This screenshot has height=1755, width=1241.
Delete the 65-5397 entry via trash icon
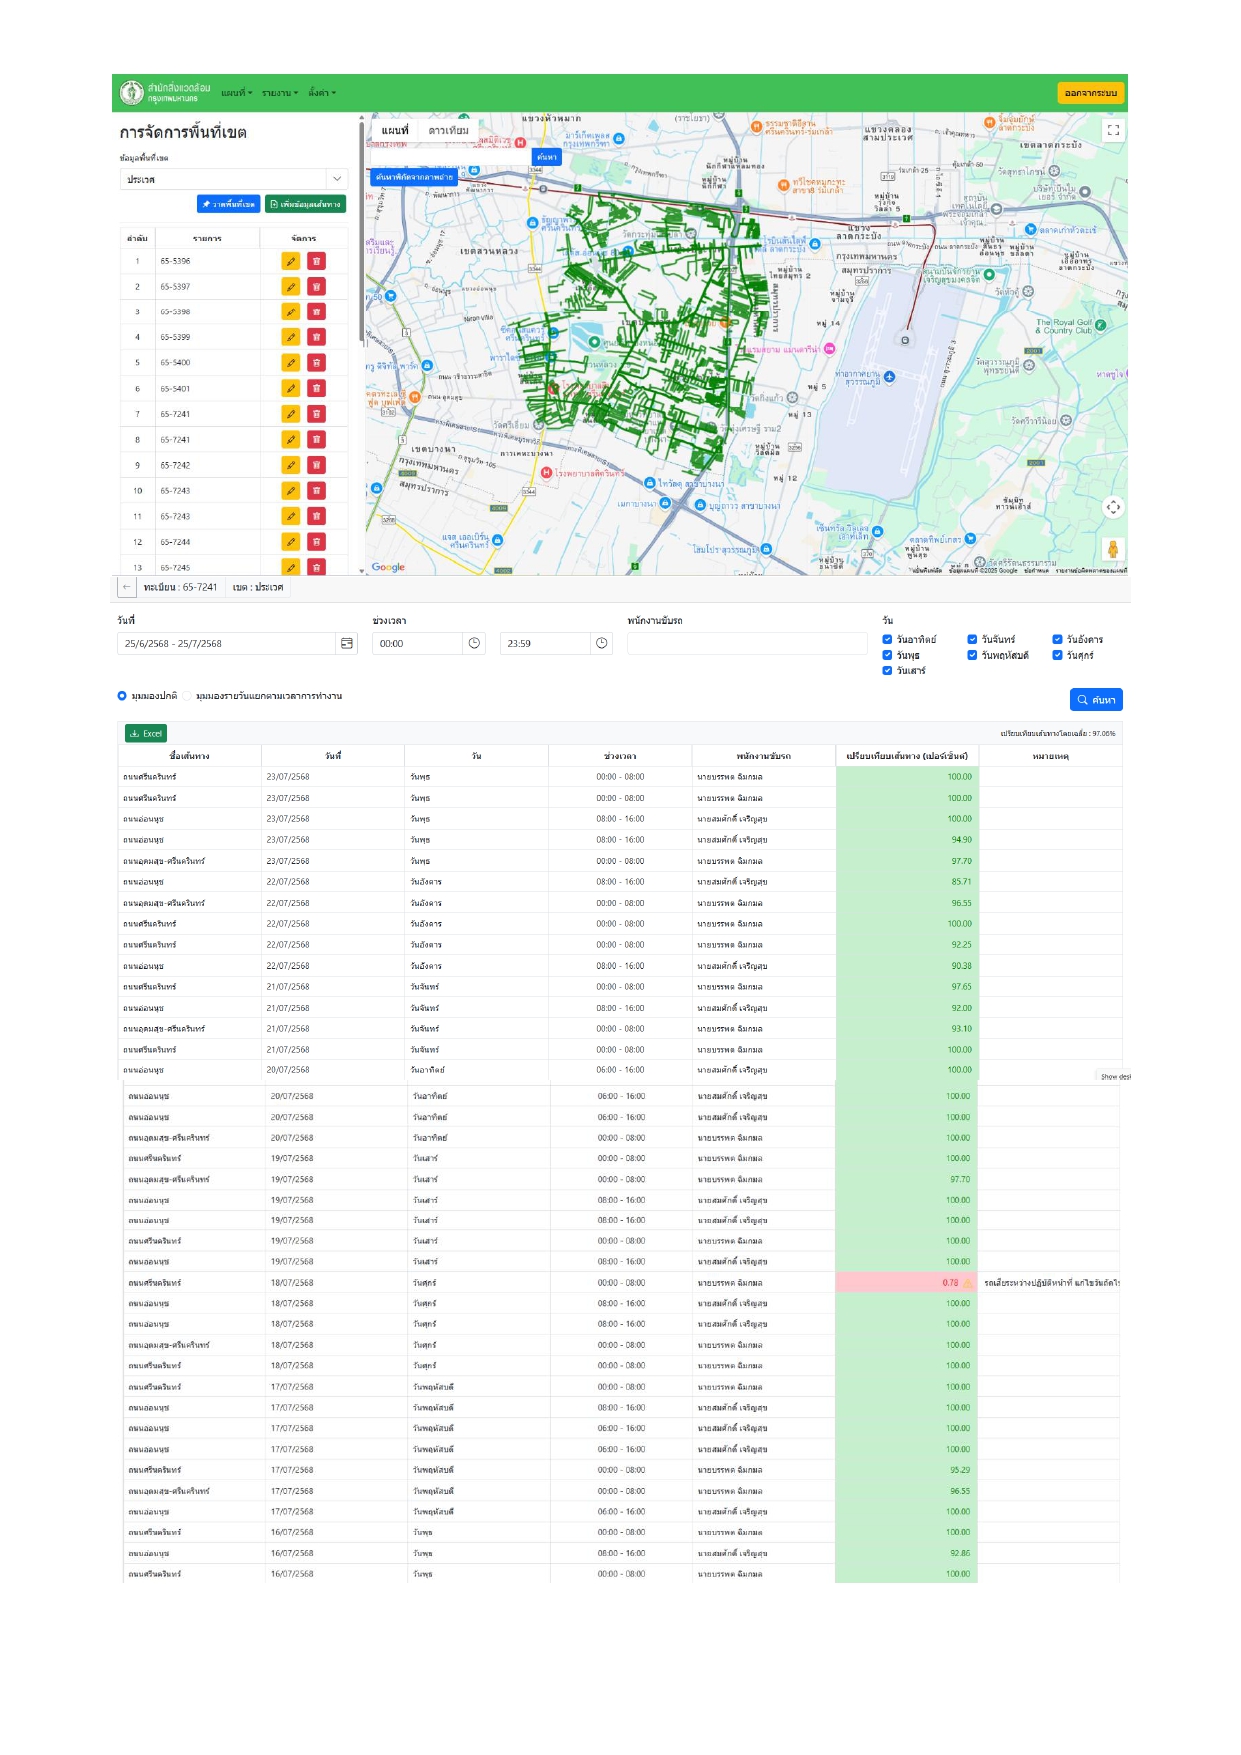click(x=316, y=287)
